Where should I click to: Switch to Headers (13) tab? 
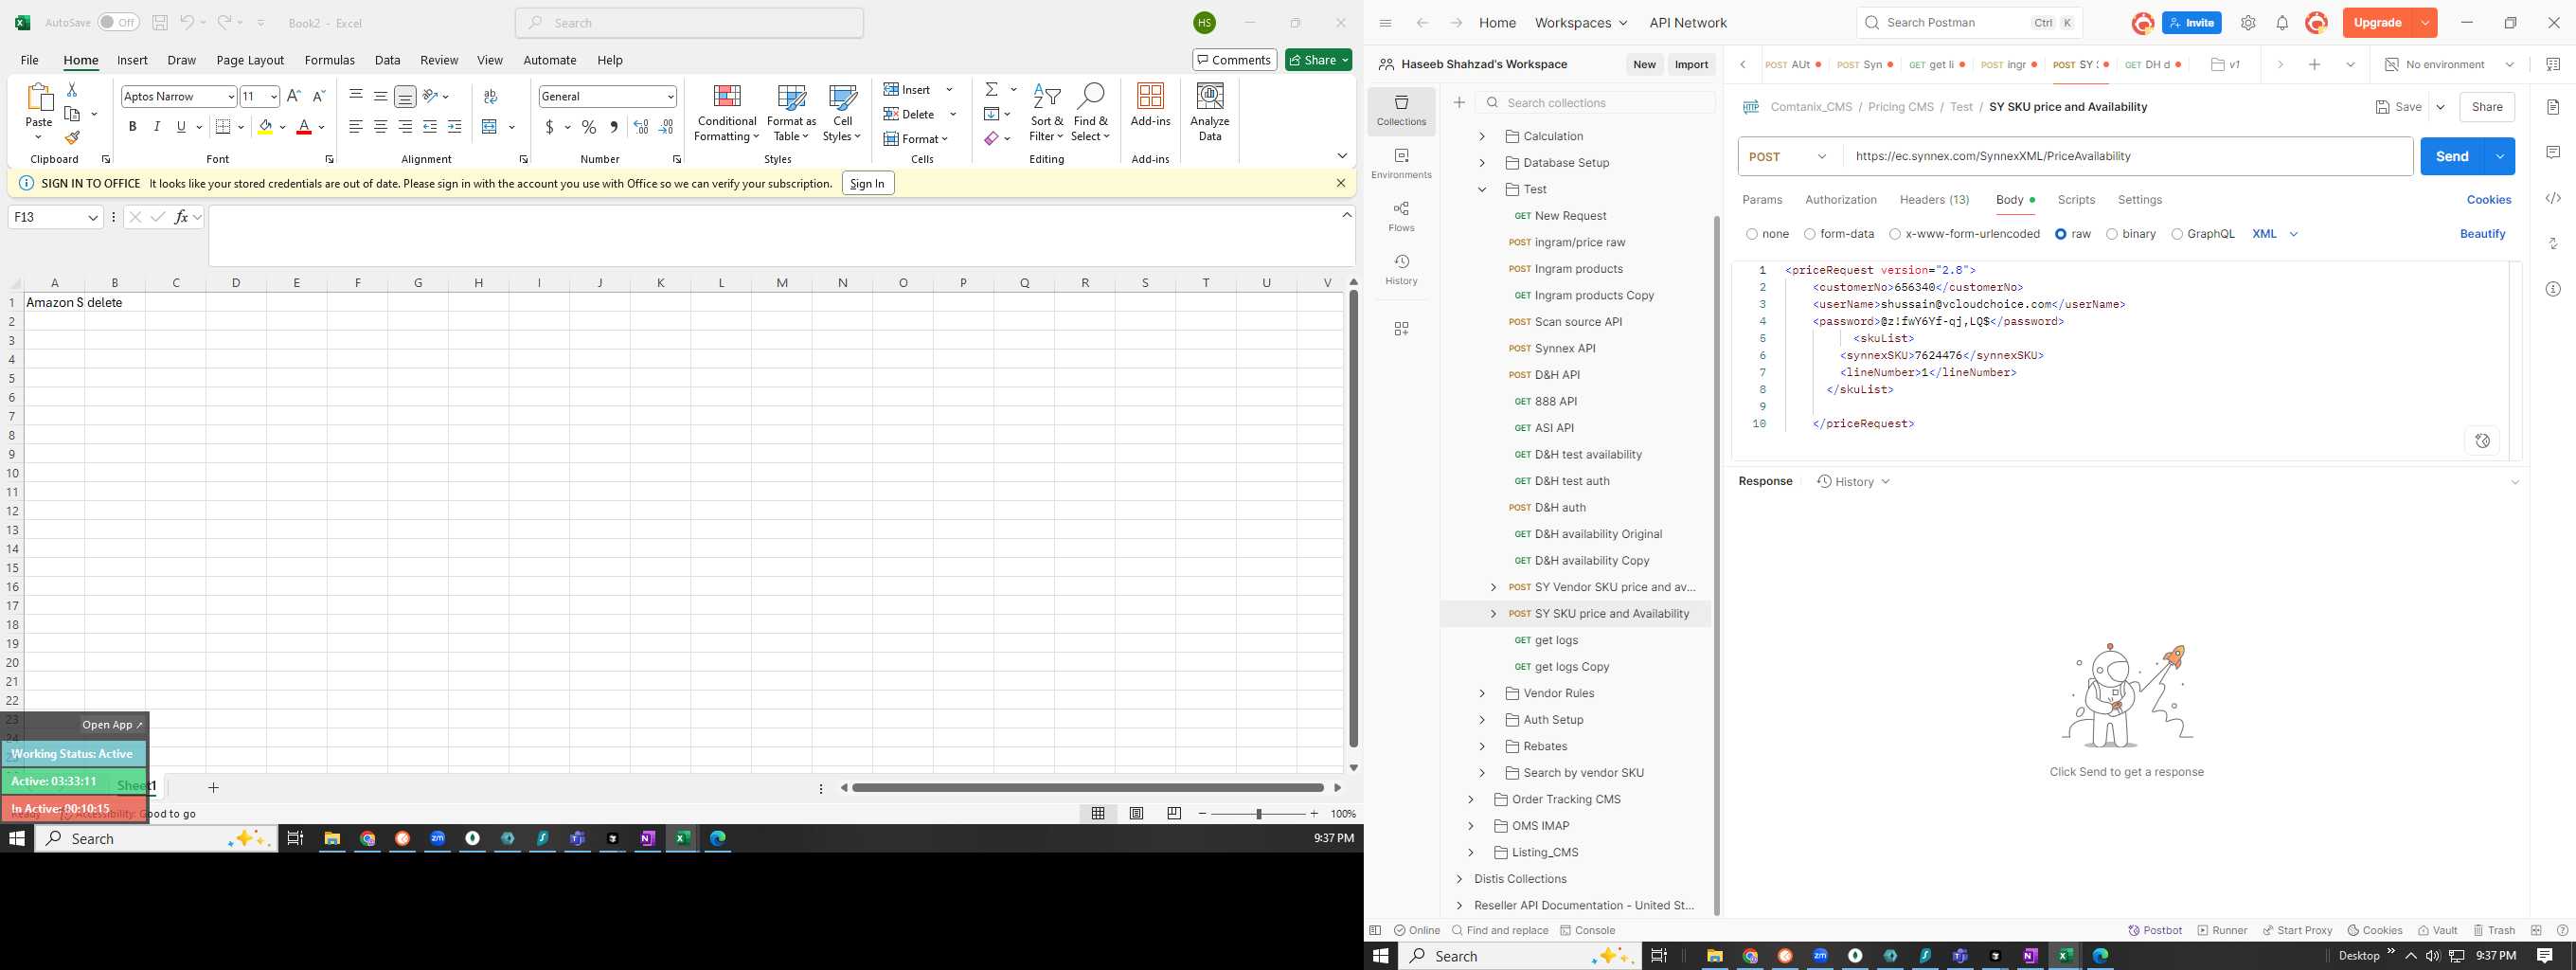point(1934,200)
